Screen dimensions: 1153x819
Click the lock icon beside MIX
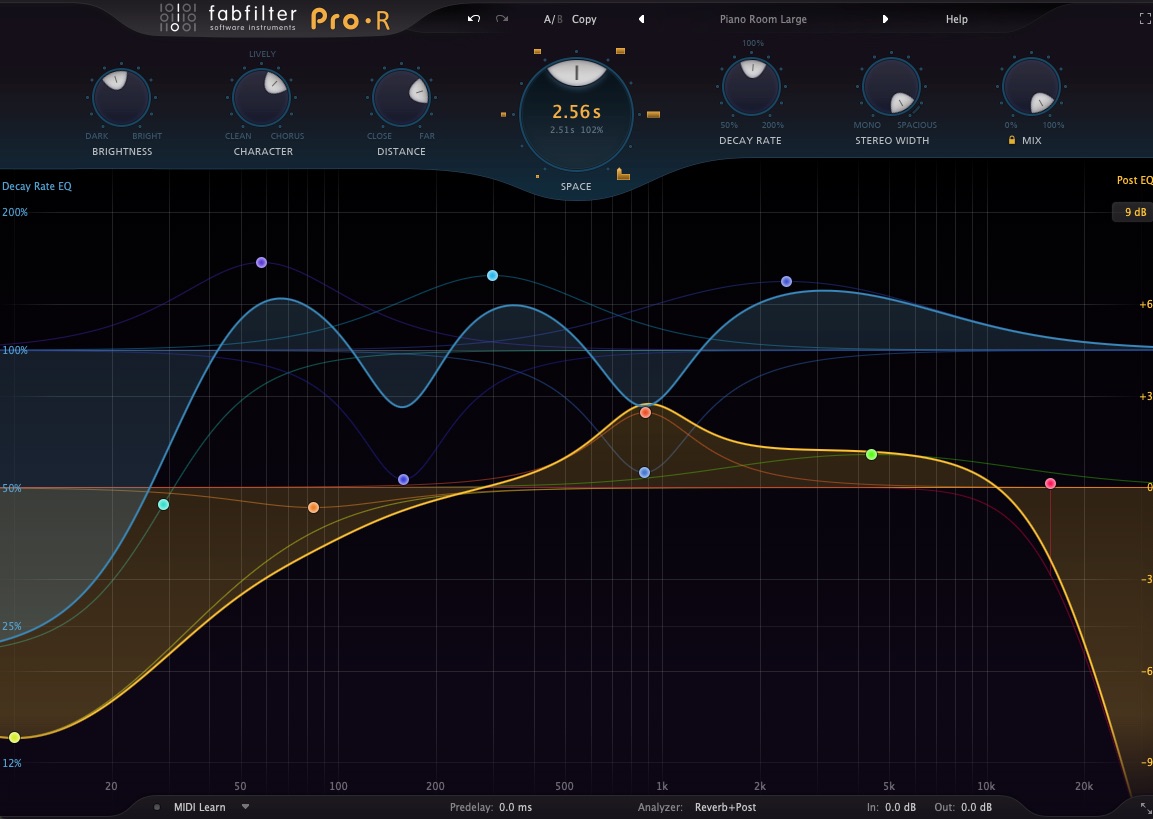coord(1011,141)
